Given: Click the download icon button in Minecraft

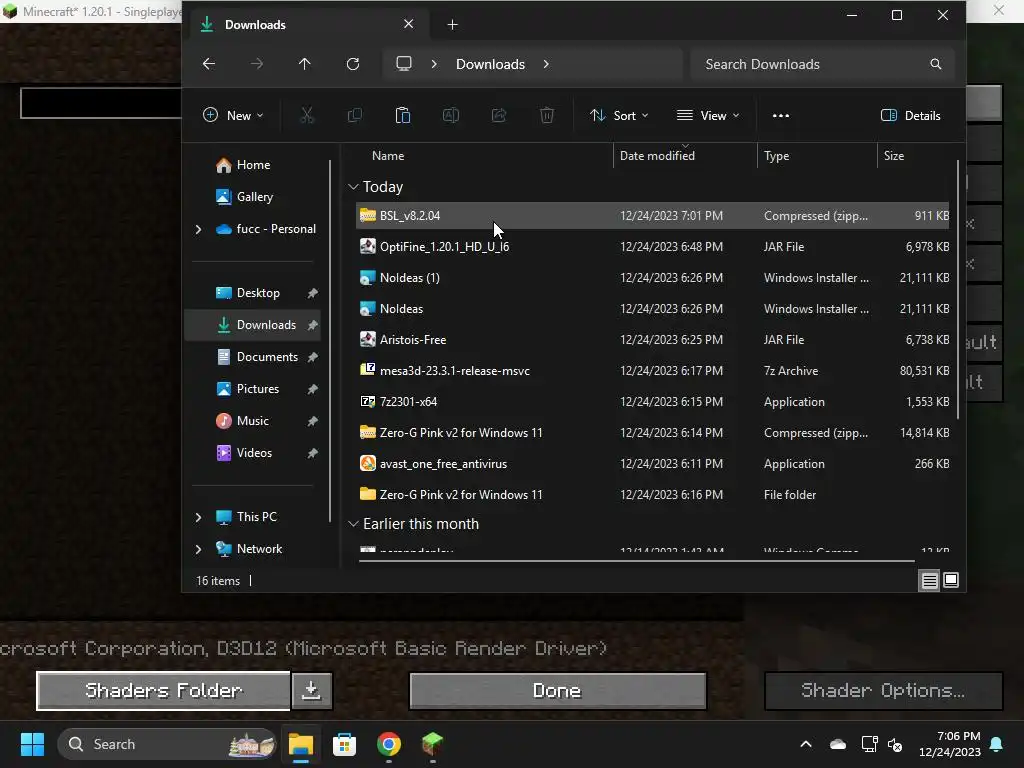Looking at the screenshot, I should pyautogui.click(x=312, y=690).
